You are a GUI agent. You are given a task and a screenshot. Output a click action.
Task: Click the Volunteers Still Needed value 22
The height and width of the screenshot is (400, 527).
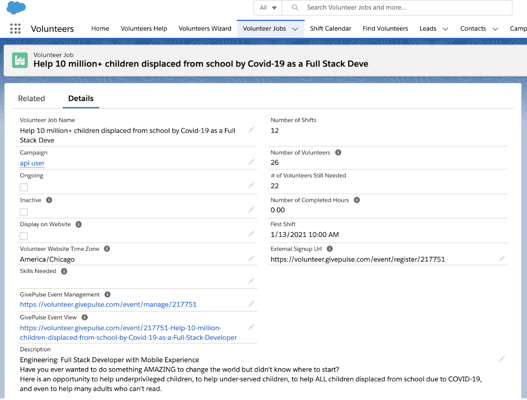(275, 186)
